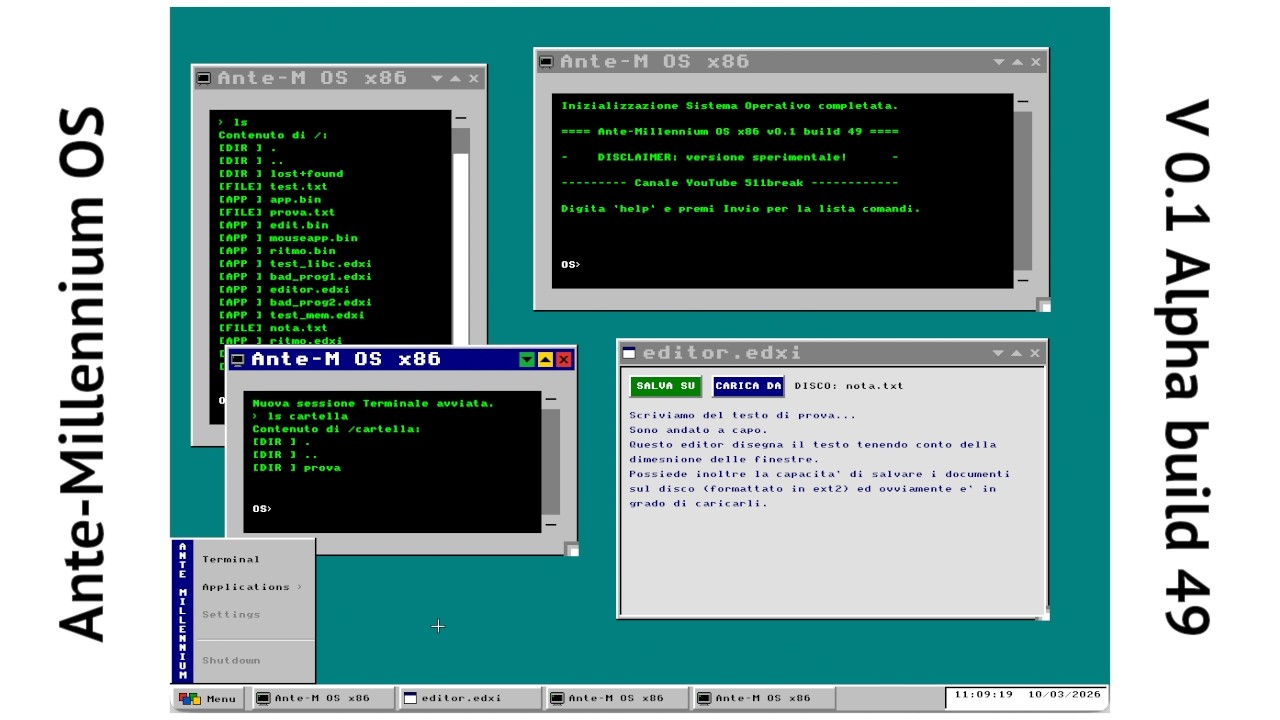Click the scroll-down dash in the active terminal
The width and height of the screenshot is (1280, 720).
[550, 524]
